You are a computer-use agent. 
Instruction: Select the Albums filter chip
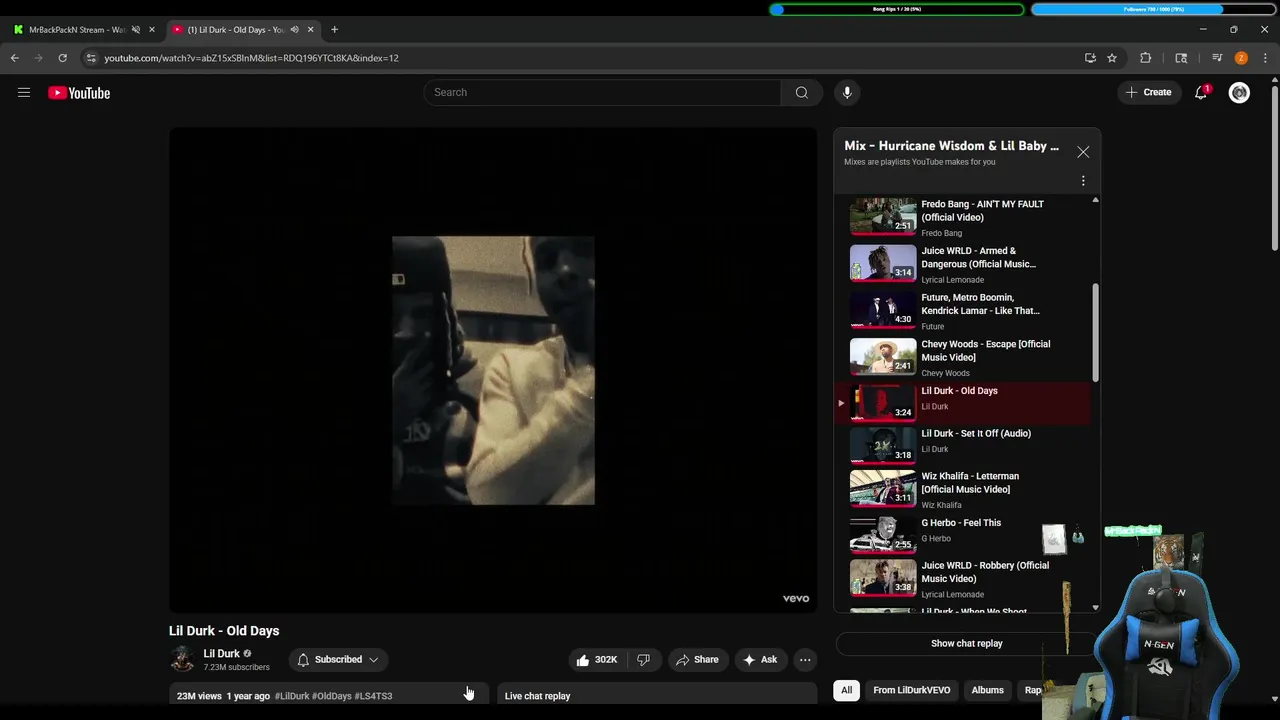tap(987, 690)
